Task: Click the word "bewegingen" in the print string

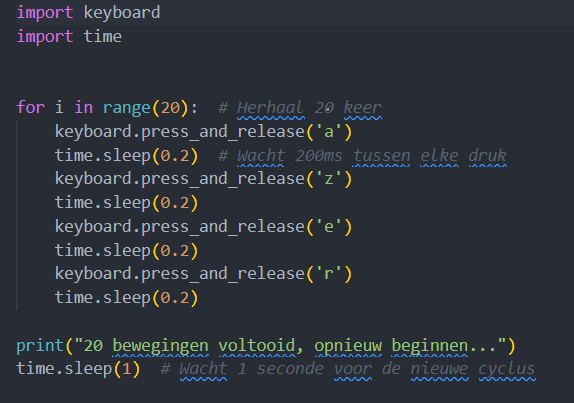Action: (160, 346)
